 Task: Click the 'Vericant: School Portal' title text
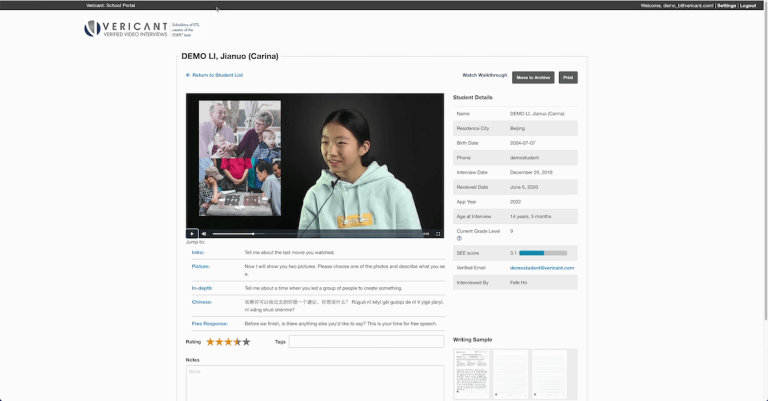(x=110, y=5)
